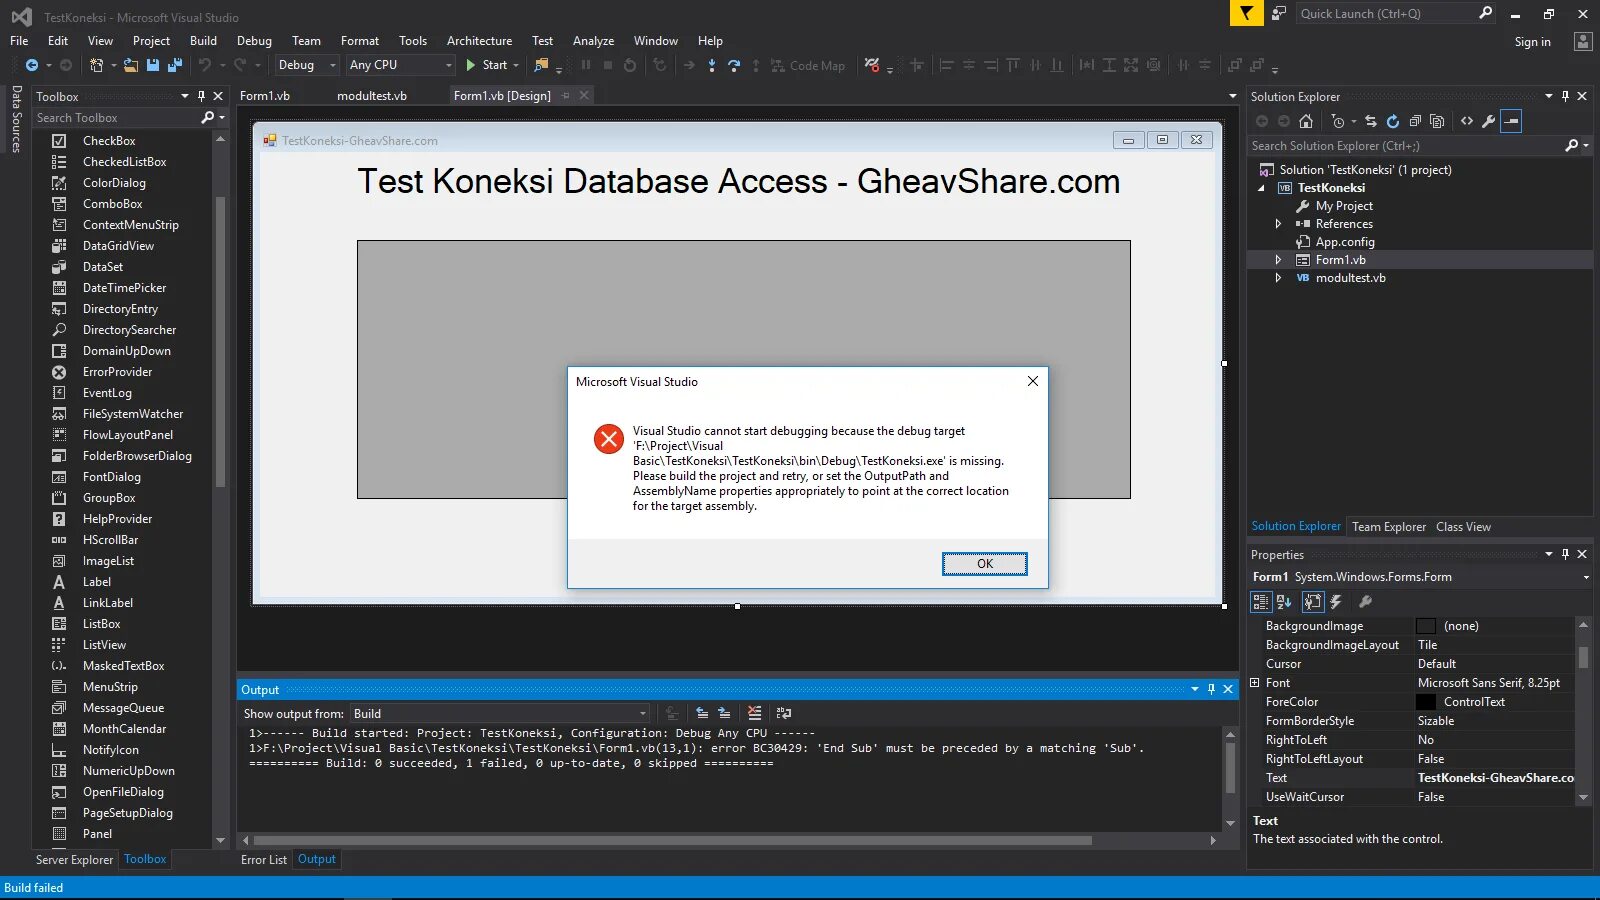Open the Show output from Build dropdown
This screenshot has width=1600, height=900.
(499, 713)
